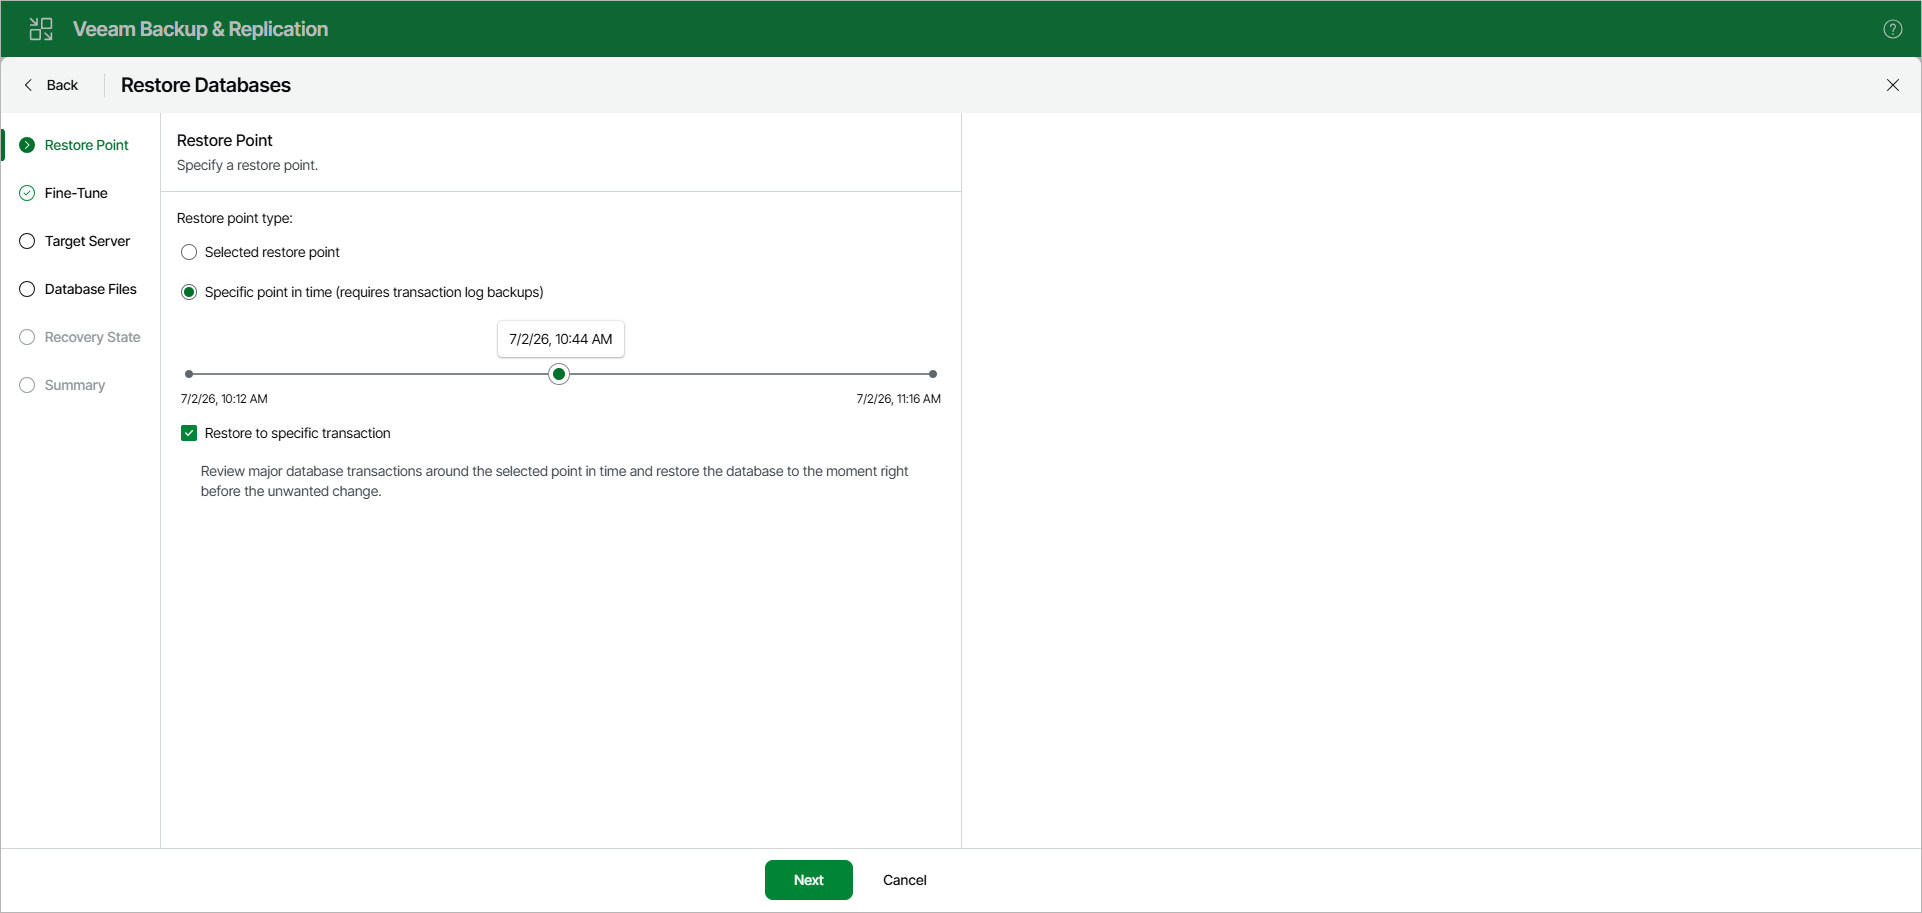Close the Restore Databases wizard with X
This screenshot has height=913, width=1922.
1892,85
